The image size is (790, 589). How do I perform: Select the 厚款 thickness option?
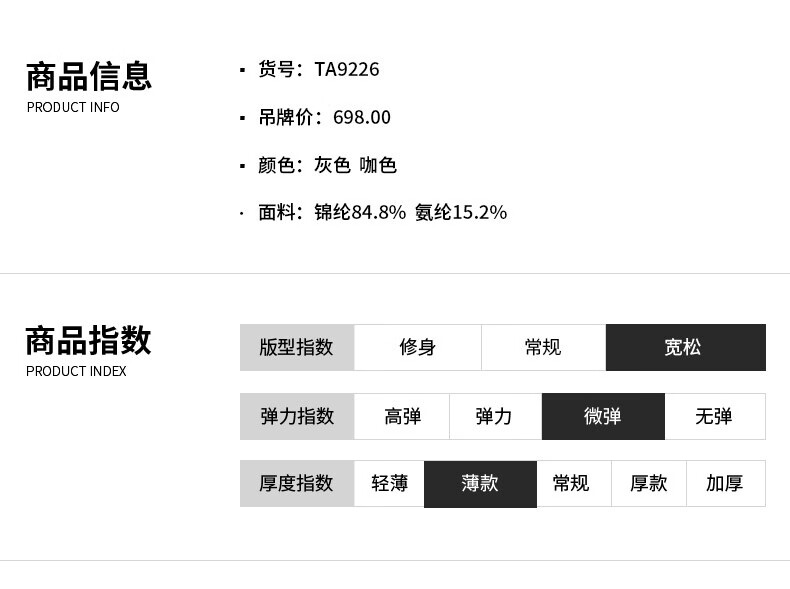(649, 483)
